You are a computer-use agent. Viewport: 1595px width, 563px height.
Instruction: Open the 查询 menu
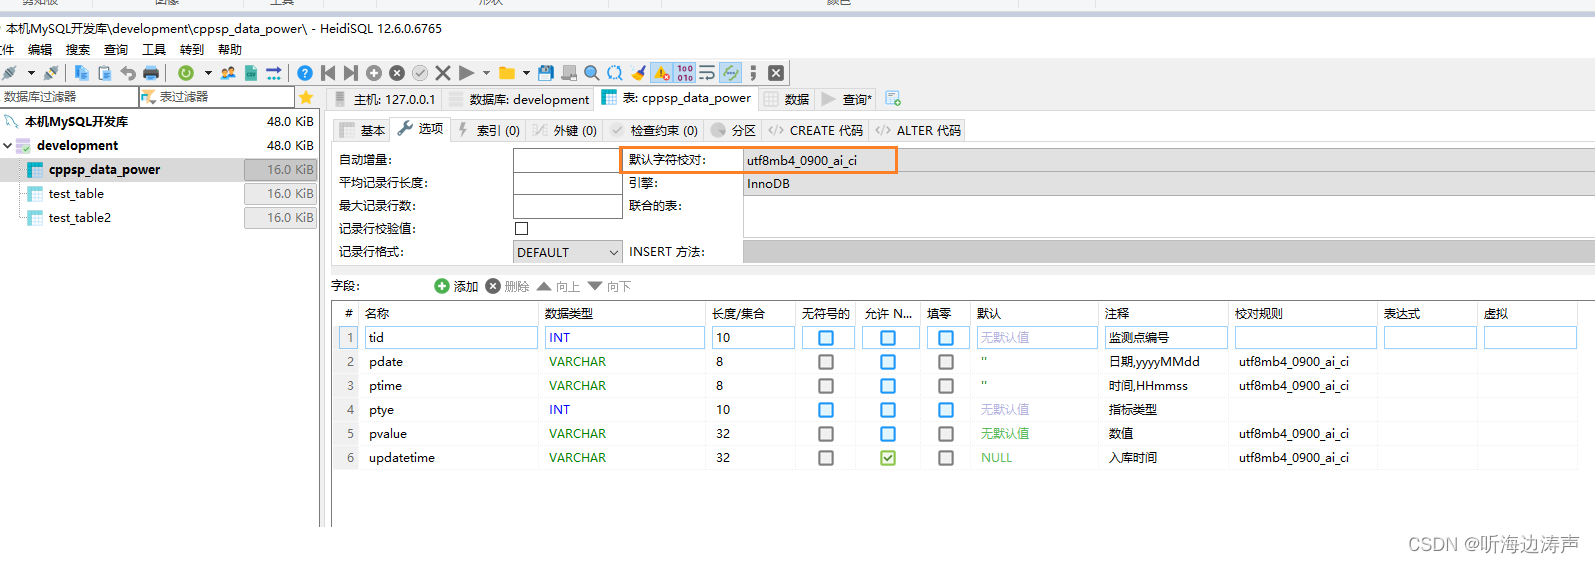[116, 49]
